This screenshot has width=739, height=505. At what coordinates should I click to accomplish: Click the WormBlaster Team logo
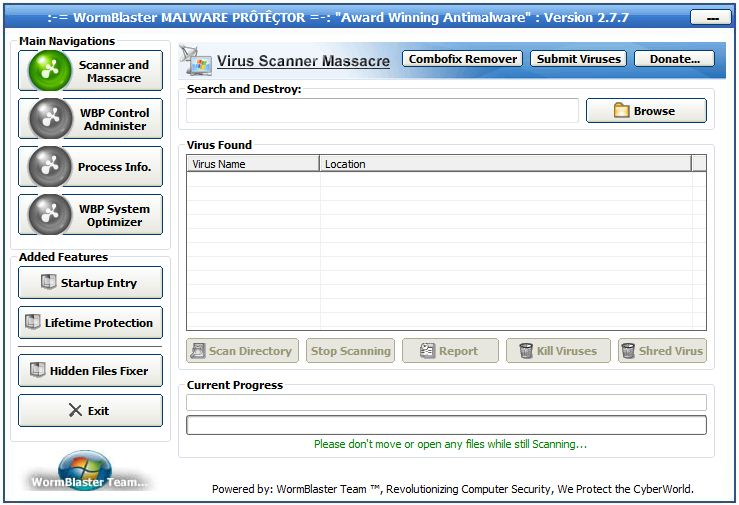click(x=86, y=471)
